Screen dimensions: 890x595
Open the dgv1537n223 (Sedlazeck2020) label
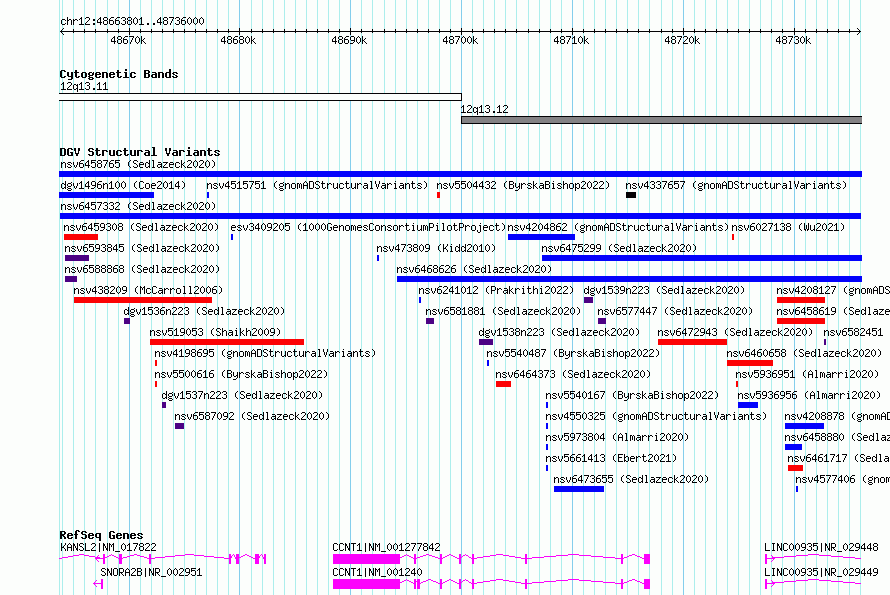(x=242, y=395)
